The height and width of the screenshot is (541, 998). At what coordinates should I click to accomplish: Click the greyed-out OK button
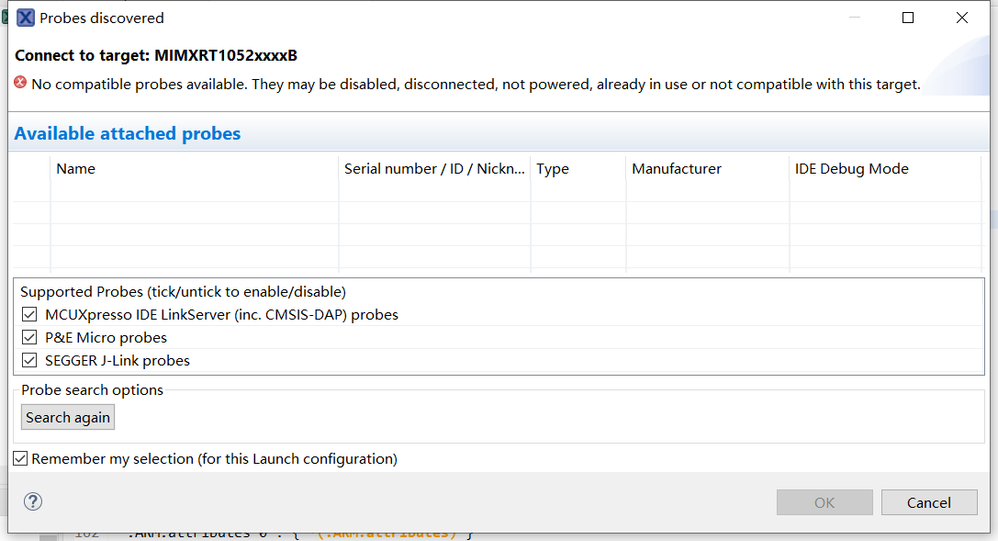pyautogui.click(x=824, y=502)
